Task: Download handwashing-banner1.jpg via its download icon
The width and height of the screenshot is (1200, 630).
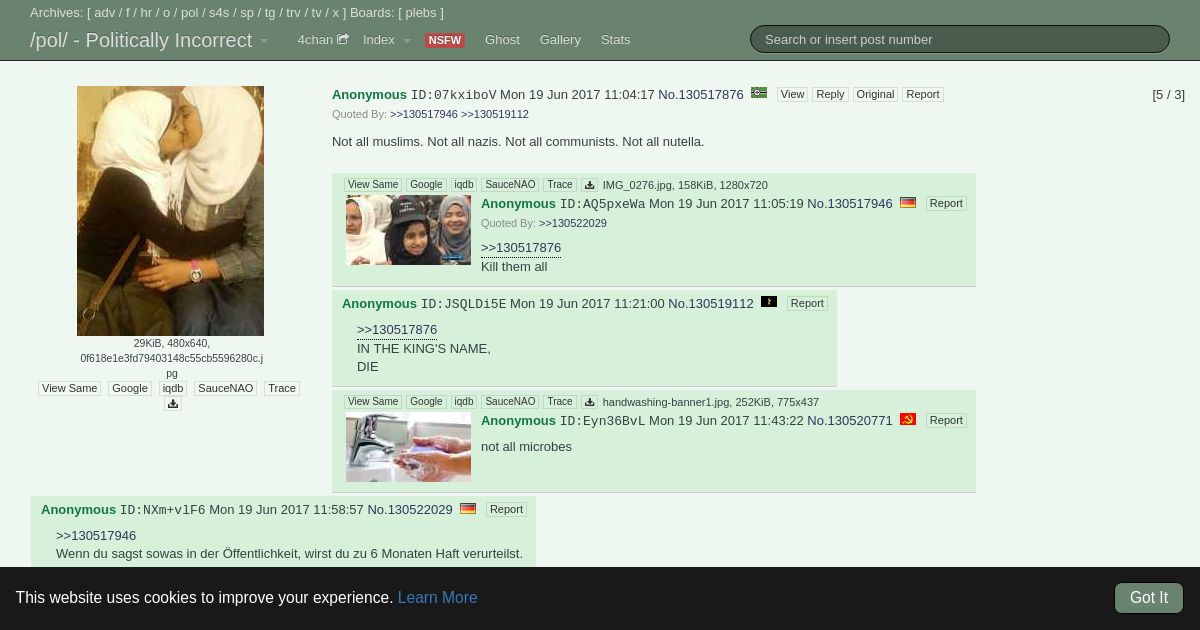Action: [589, 402]
